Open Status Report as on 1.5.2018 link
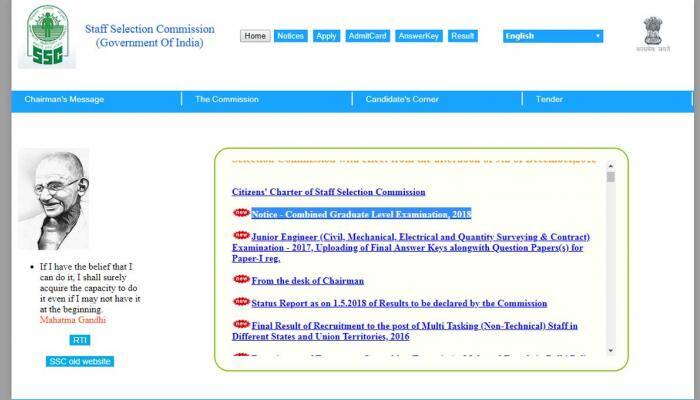700x400 pixels. point(399,303)
